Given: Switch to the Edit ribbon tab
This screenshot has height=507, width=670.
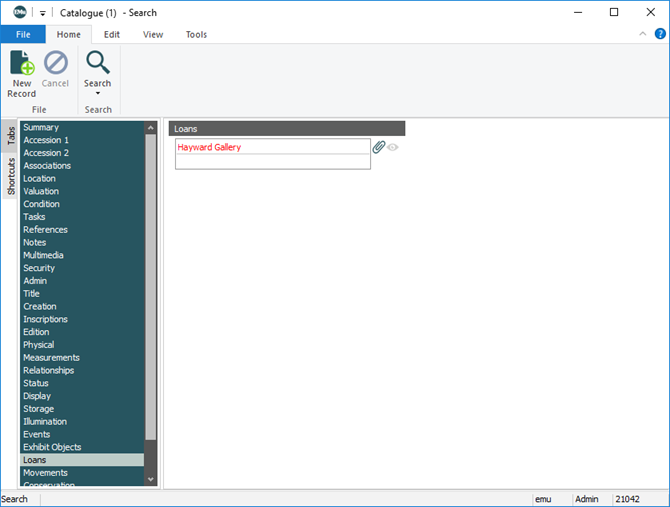Looking at the screenshot, I should click(x=112, y=34).
